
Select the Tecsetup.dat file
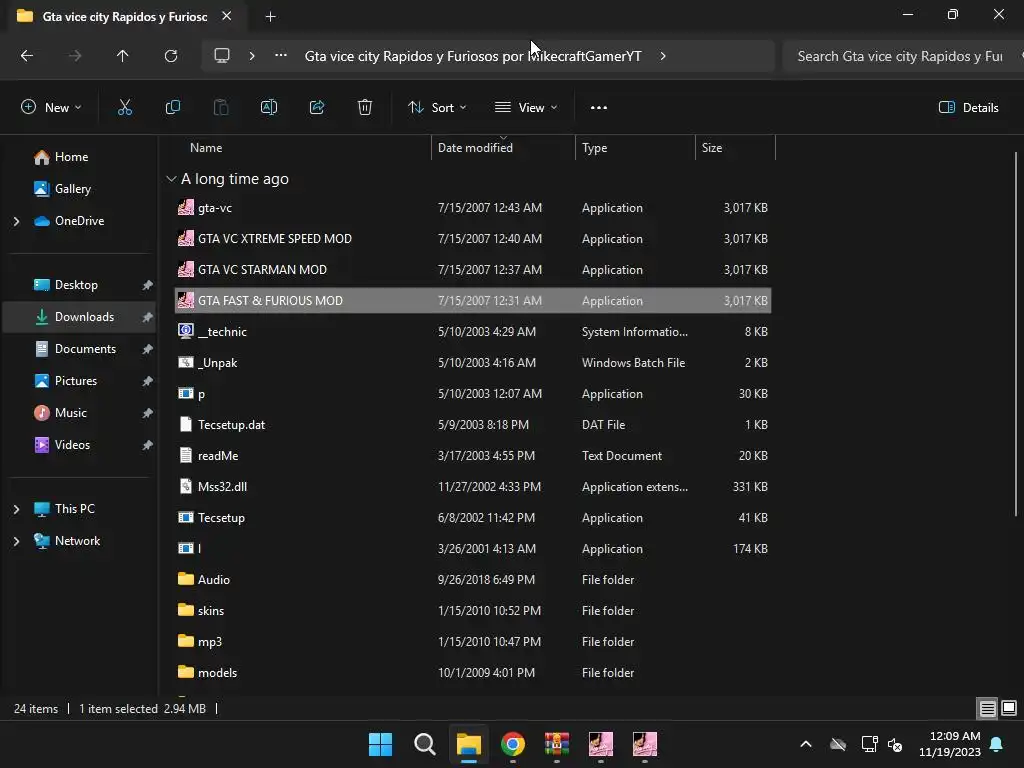coord(473,424)
